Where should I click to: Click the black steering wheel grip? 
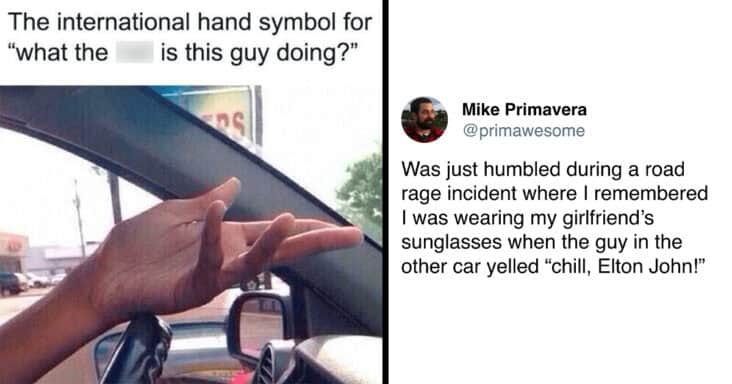138,348
